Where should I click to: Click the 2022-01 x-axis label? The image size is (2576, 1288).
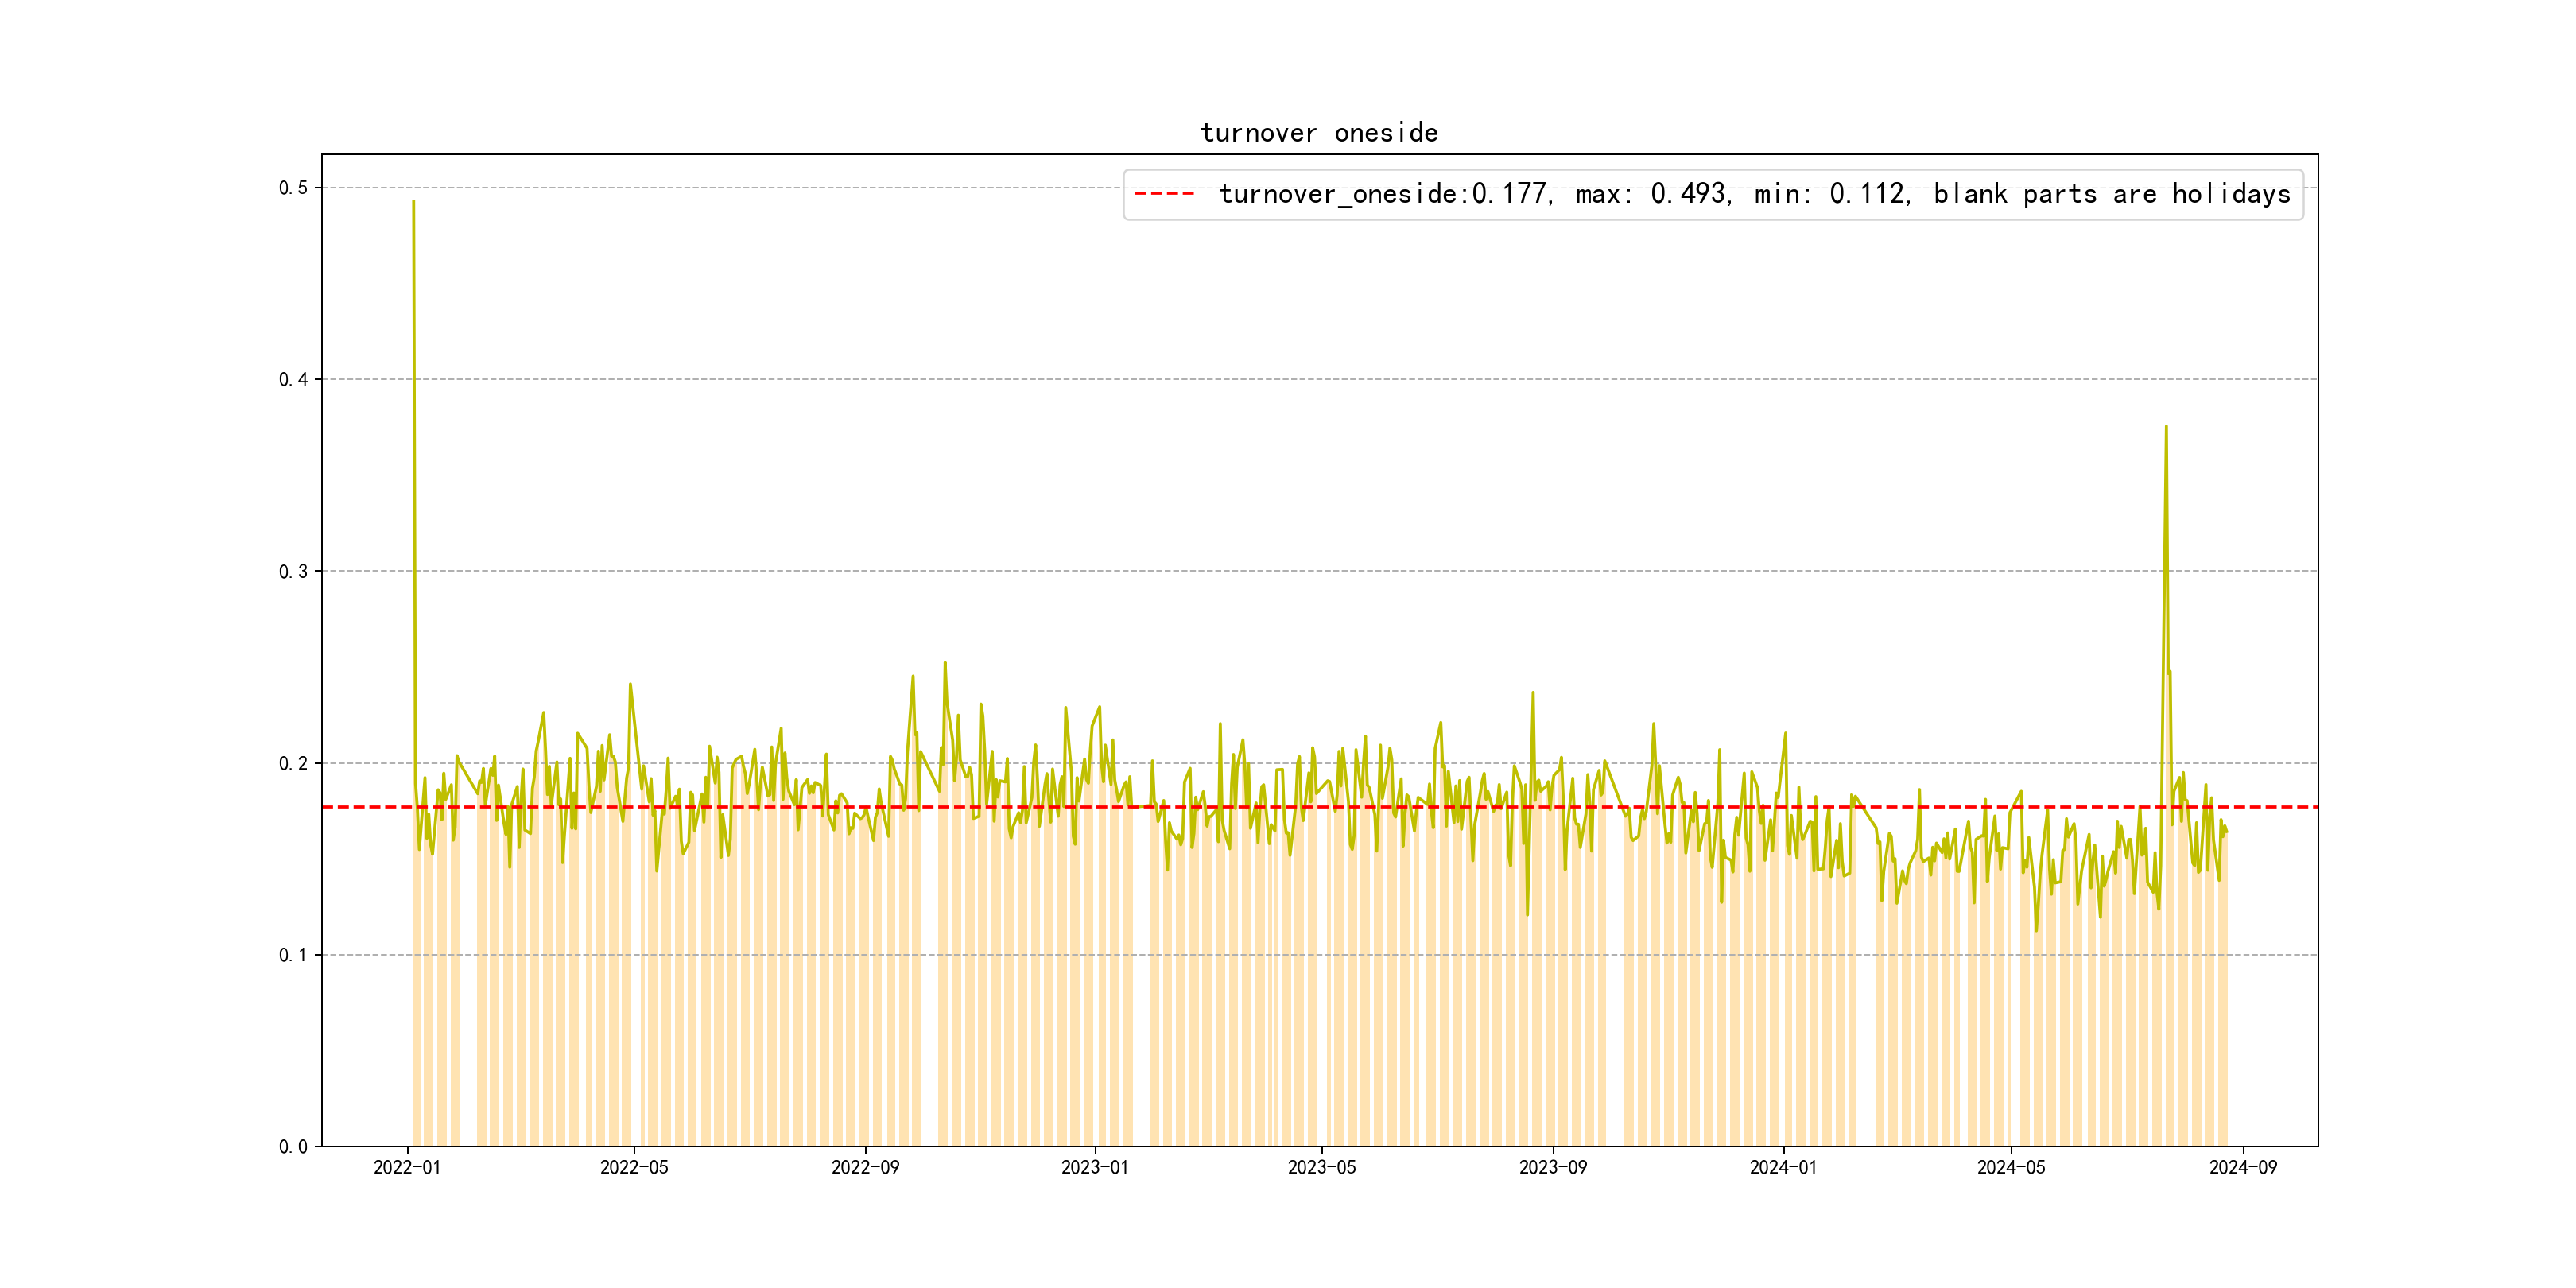click(407, 1168)
